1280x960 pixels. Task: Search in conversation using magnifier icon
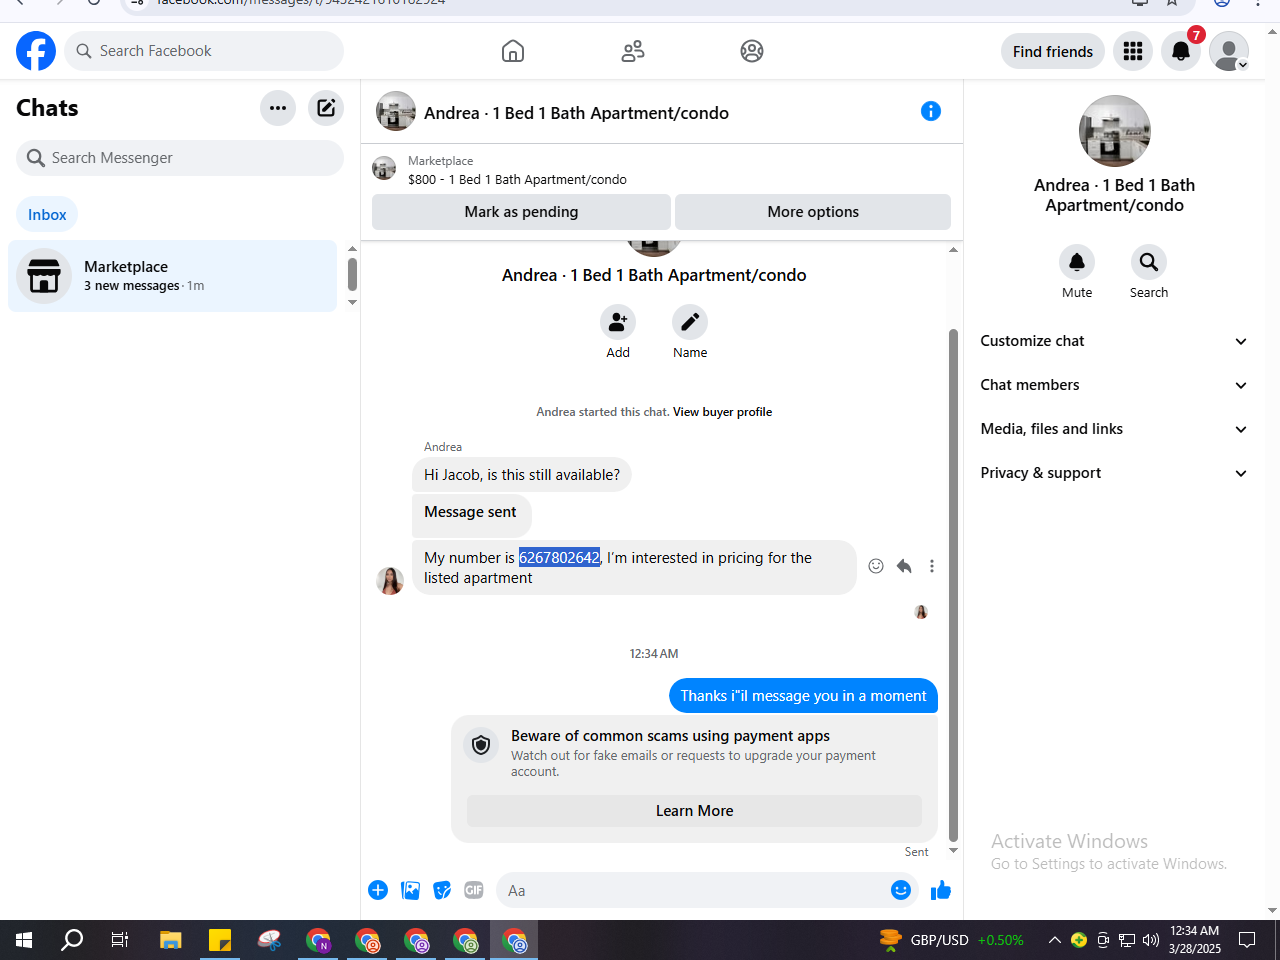pos(1149,262)
